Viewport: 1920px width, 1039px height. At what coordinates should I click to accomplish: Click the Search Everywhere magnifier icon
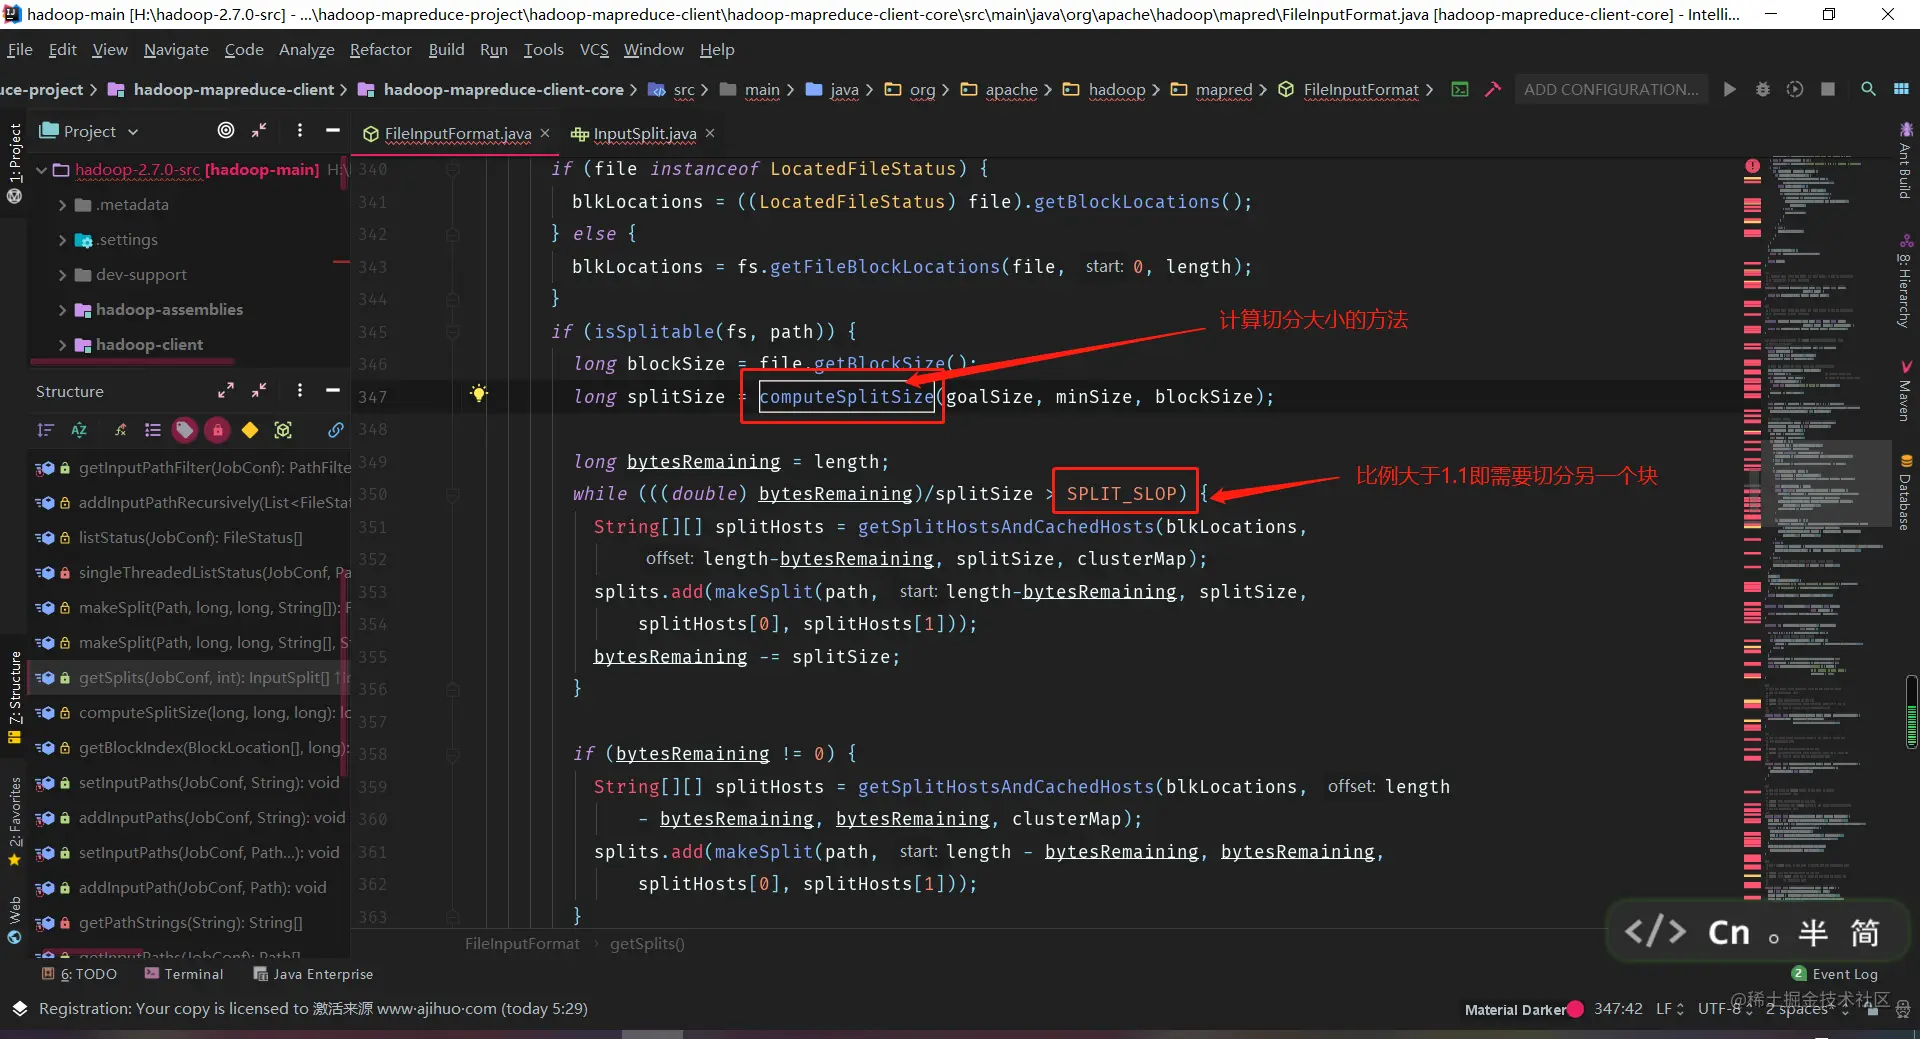[1868, 89]
